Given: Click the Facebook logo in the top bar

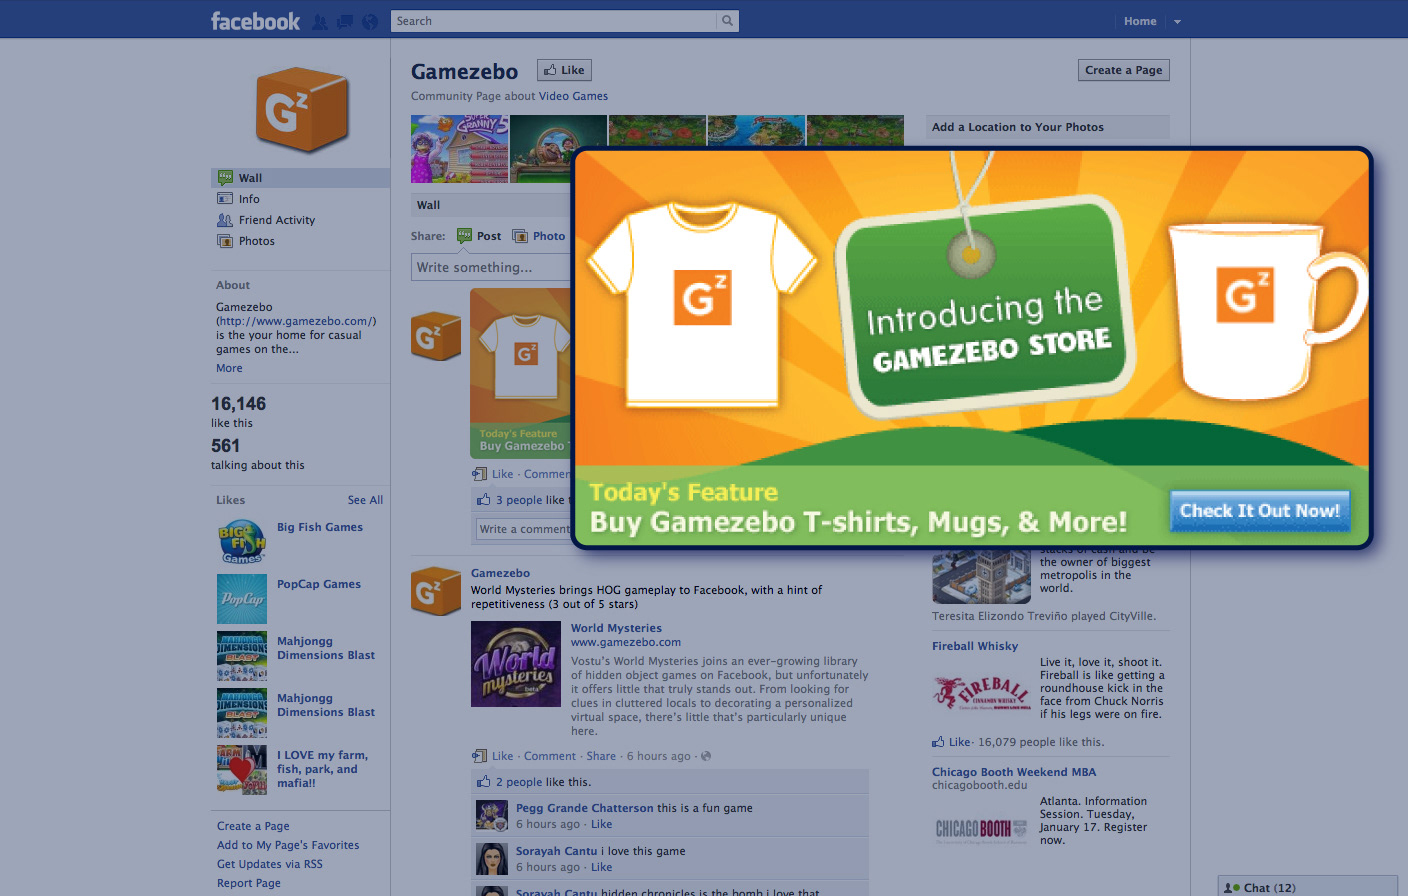Looking at the screenshot, I should pyautogui.click(x=255, y=21).
